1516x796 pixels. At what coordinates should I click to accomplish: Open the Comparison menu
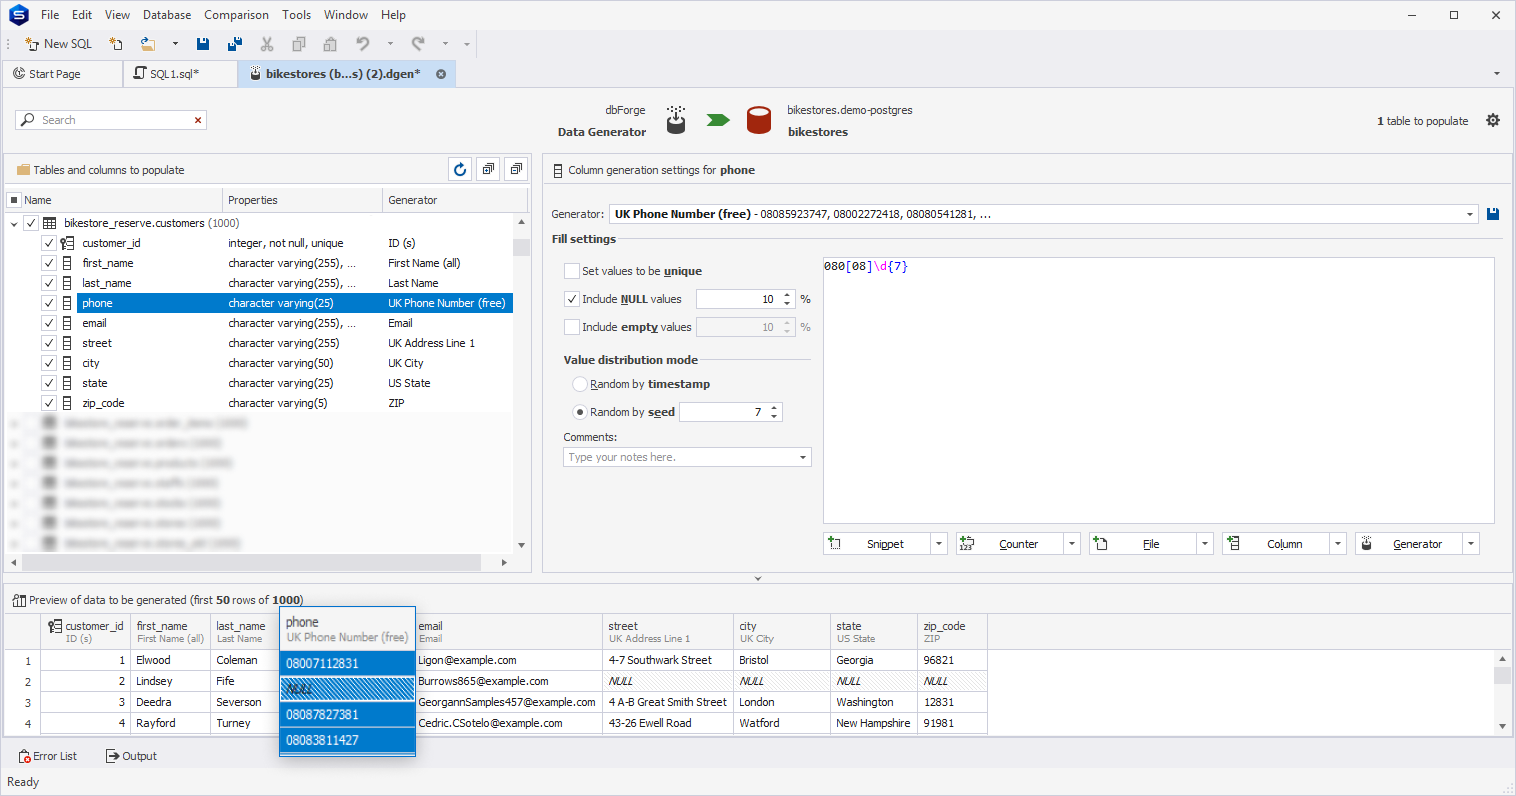pos(236,15)
